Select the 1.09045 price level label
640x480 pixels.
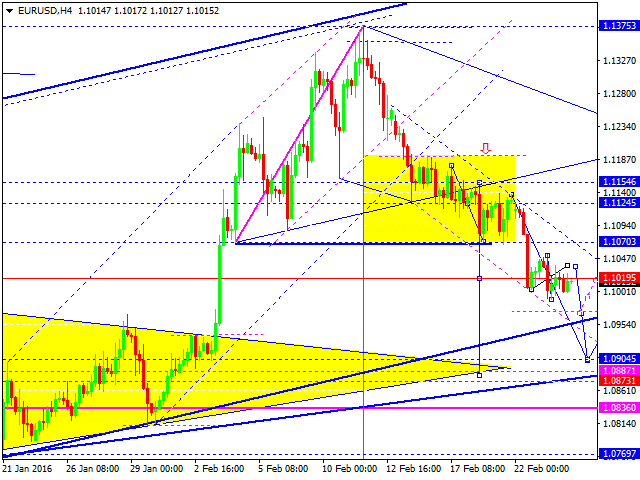coord(619,358)
